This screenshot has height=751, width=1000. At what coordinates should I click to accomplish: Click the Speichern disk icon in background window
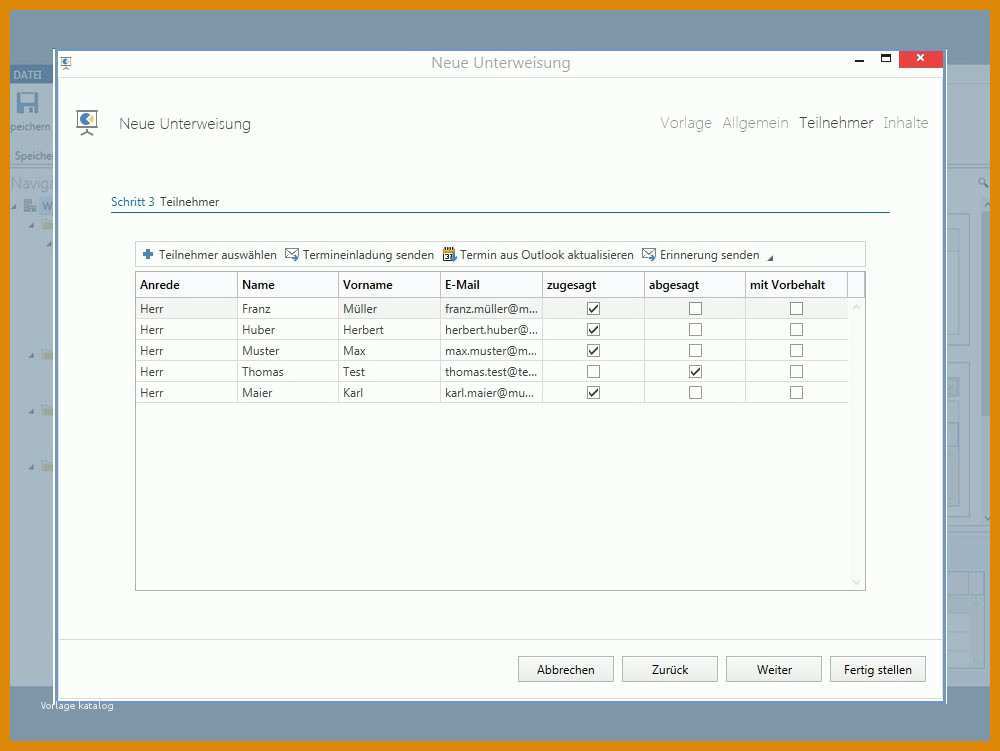[x=27, y=103]
